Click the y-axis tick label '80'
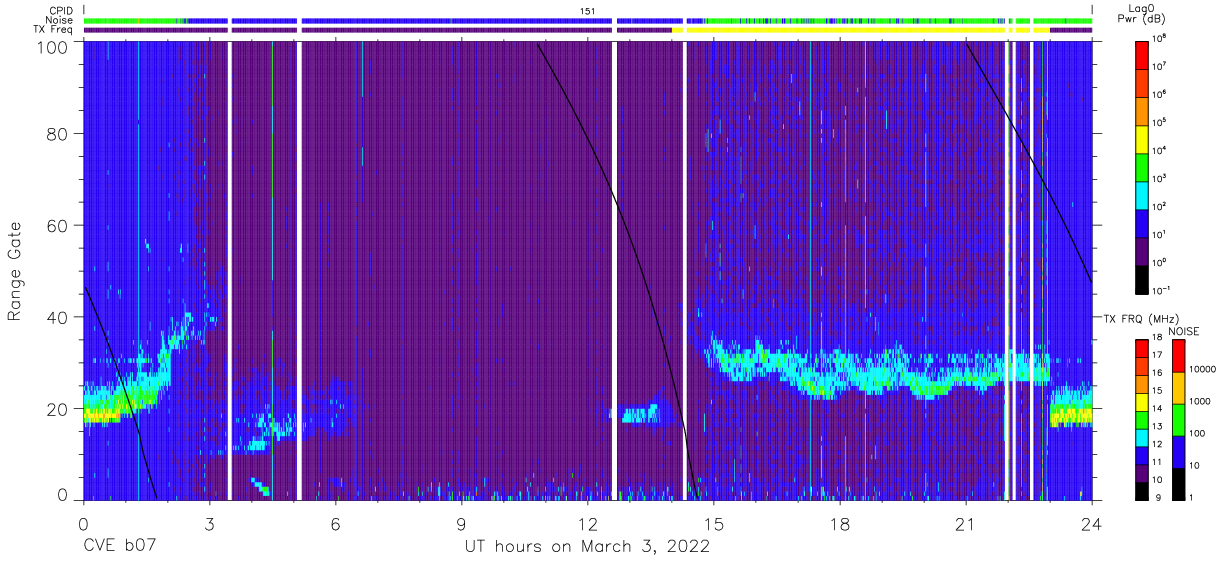 point(58,134)
